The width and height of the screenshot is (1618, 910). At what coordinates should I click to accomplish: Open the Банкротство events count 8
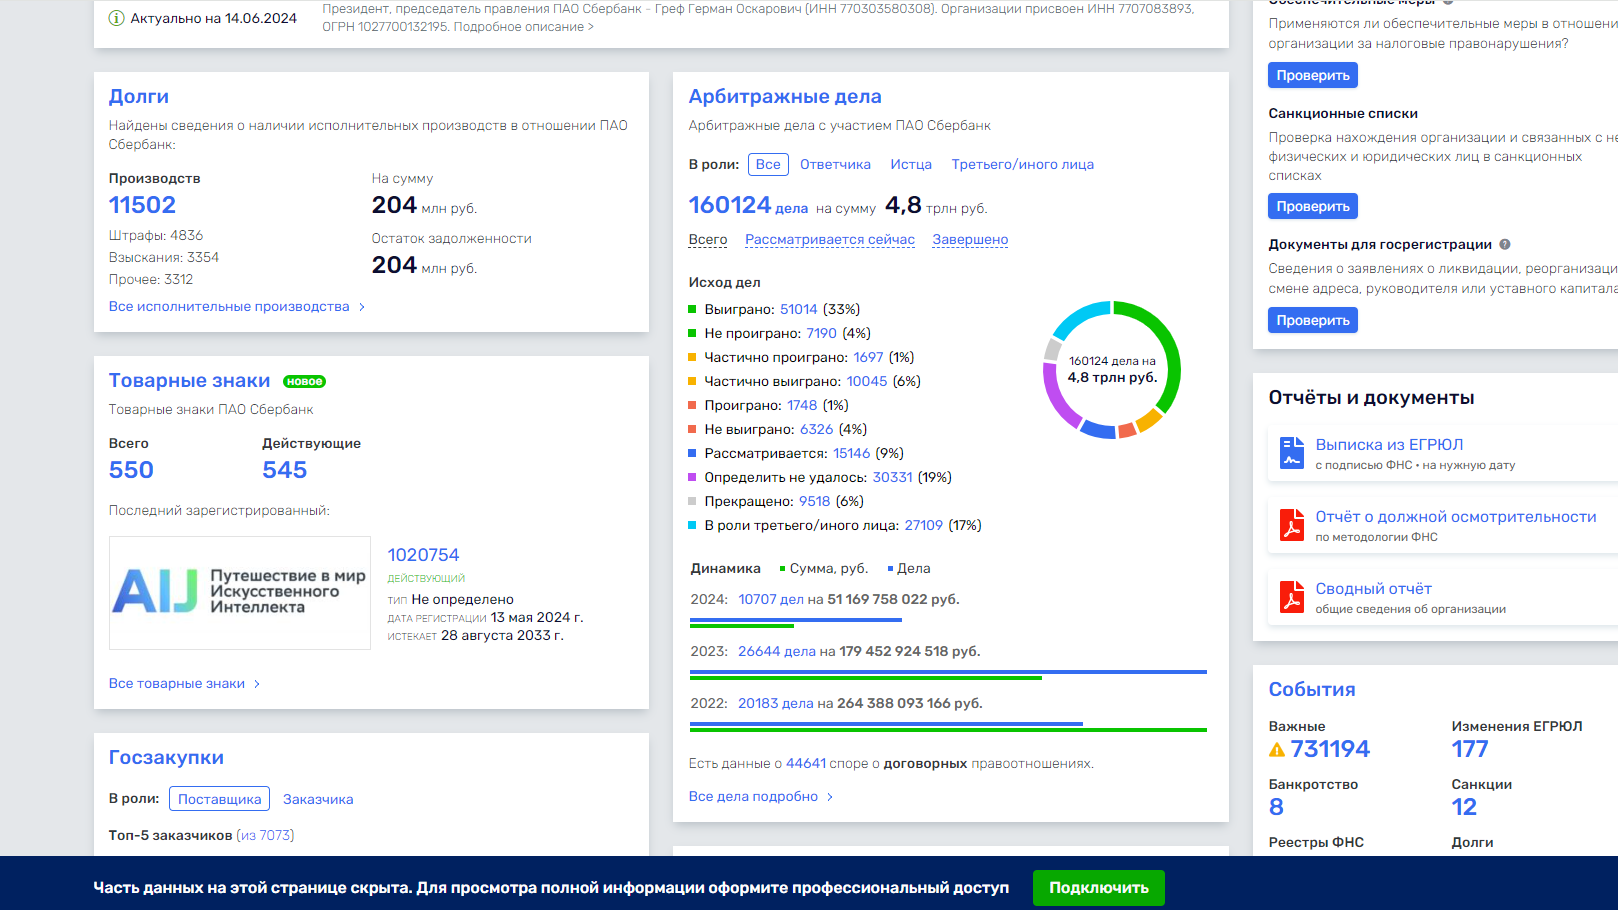pyautogui.click(x=1276, y=807)
